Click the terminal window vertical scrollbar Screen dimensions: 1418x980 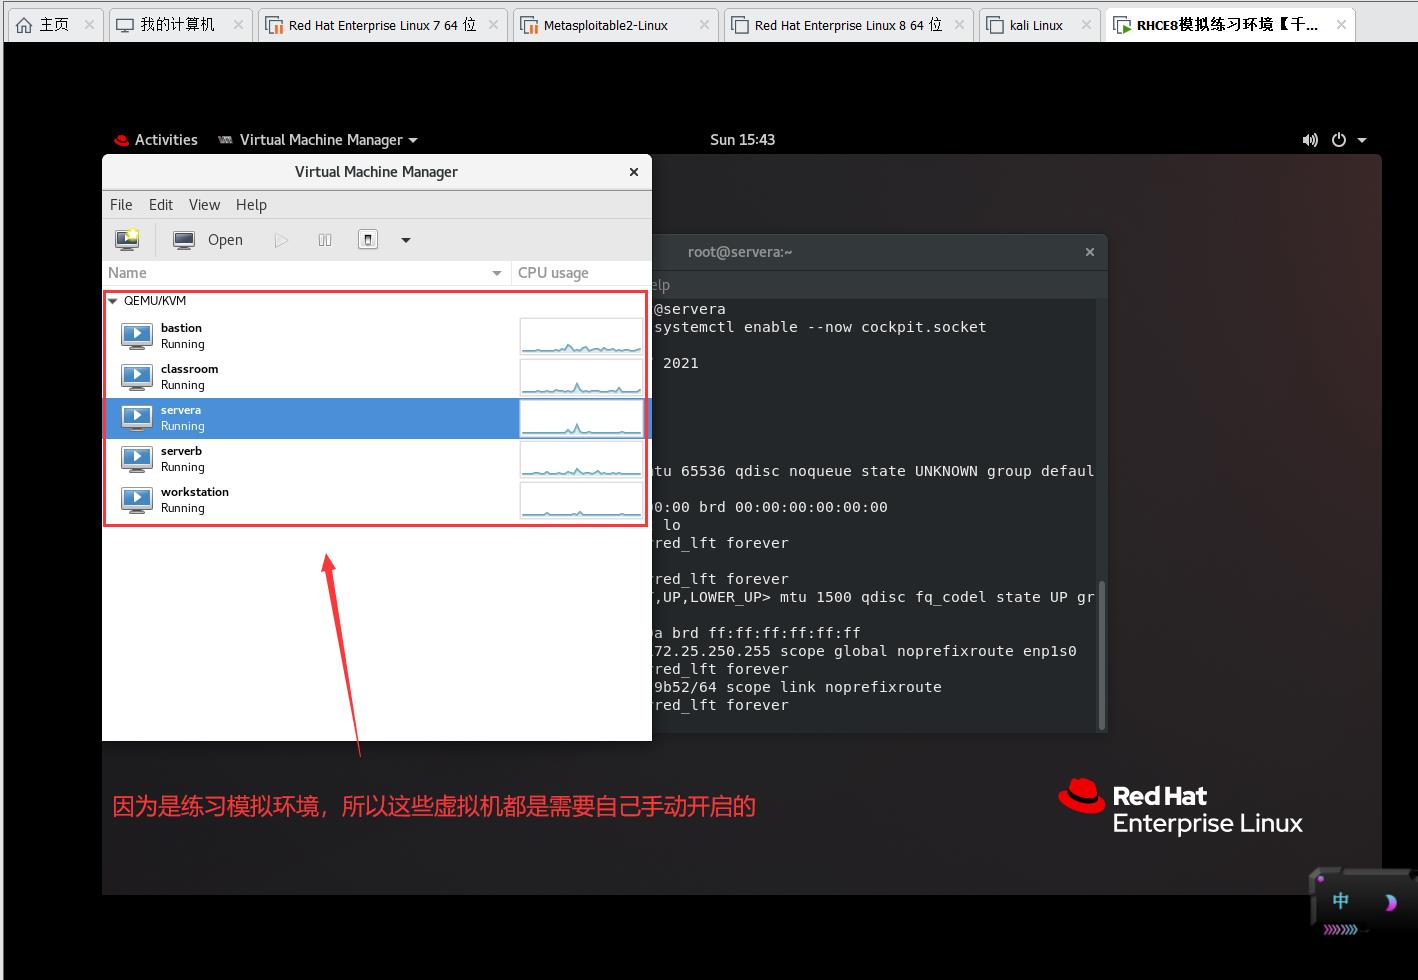[1102, 655]
